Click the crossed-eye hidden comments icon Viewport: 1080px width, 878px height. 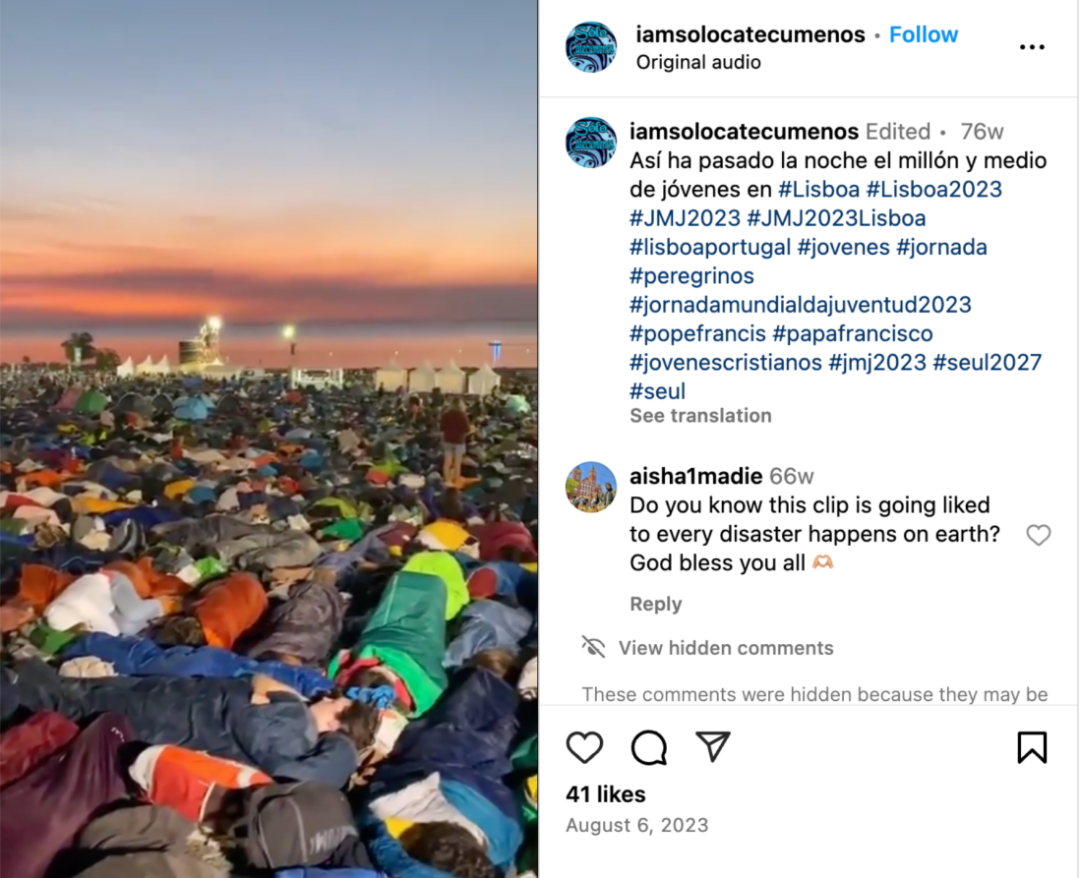tap(593, 647)
